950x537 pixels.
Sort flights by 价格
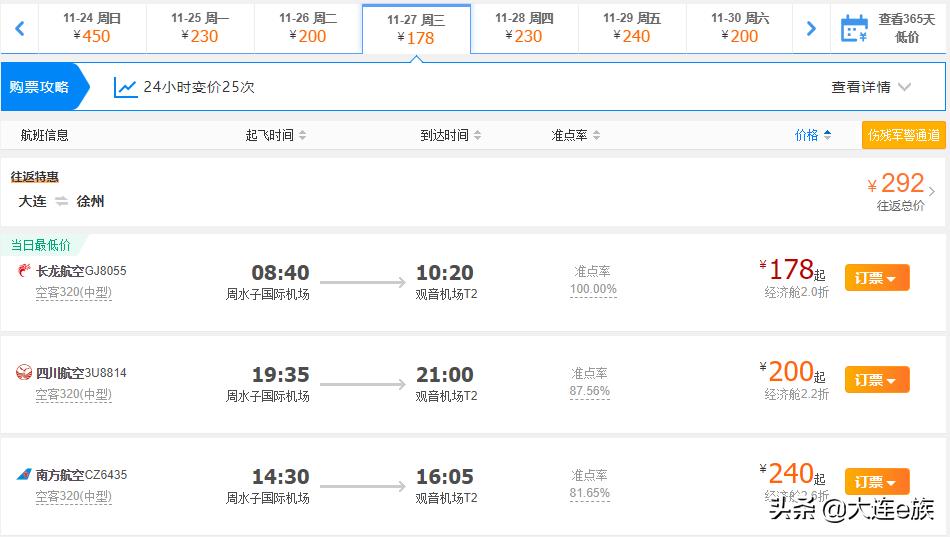pyautogui.click(x=812, y=135)
